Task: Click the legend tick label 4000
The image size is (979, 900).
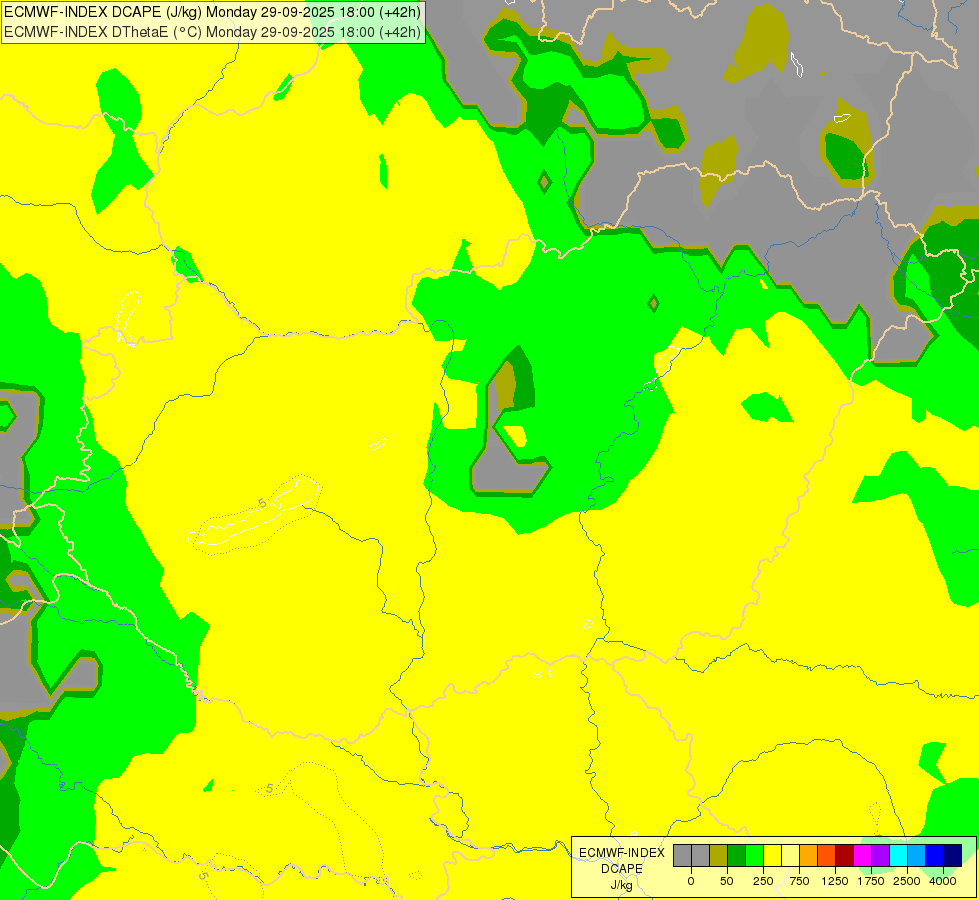Action: click(943, 881)
